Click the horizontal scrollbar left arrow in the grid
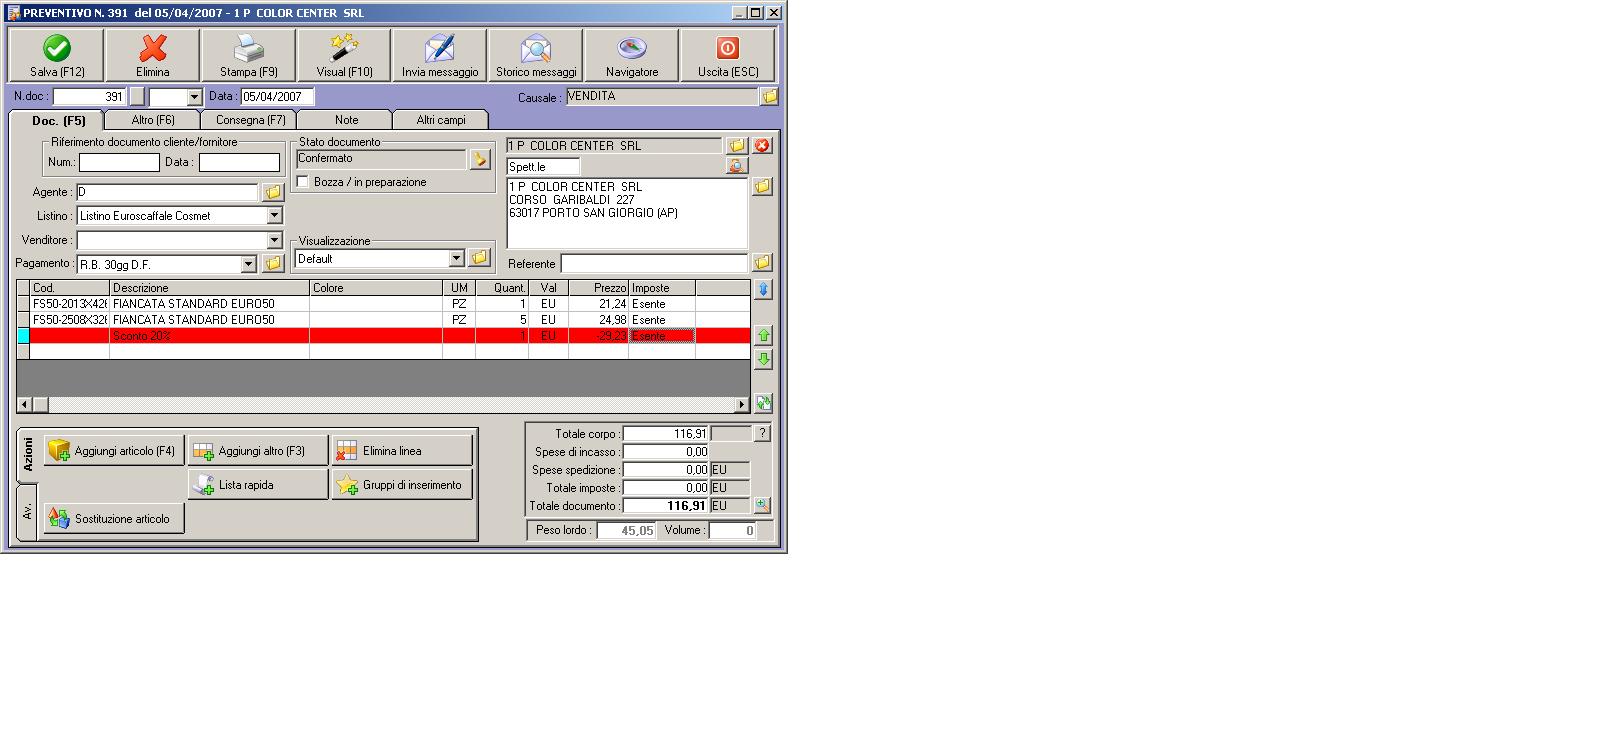Viewport: 1600px width, 742px height. (x=24, y=405)
